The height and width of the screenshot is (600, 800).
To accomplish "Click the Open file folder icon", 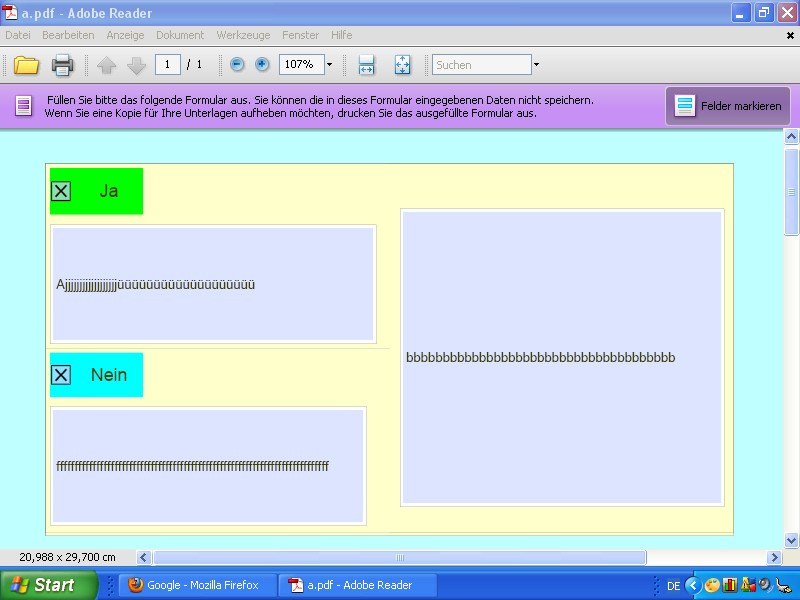I will pyautogui.click(x=26, y=65).
